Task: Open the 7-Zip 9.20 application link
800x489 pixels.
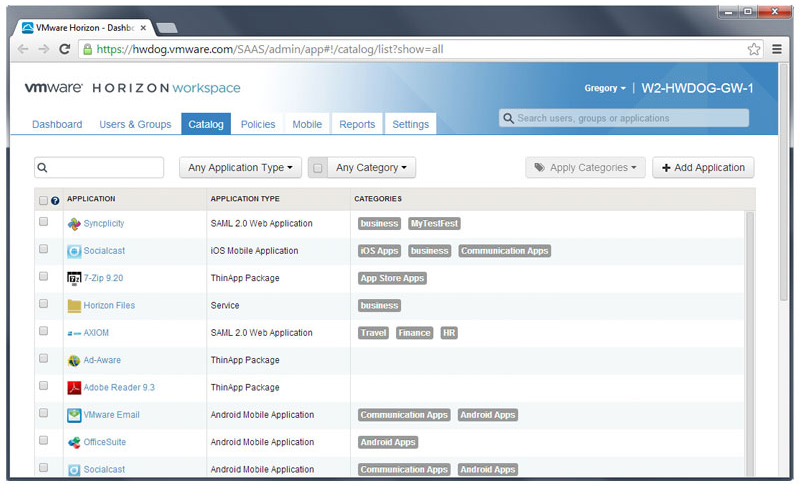Action: point(104,278)
